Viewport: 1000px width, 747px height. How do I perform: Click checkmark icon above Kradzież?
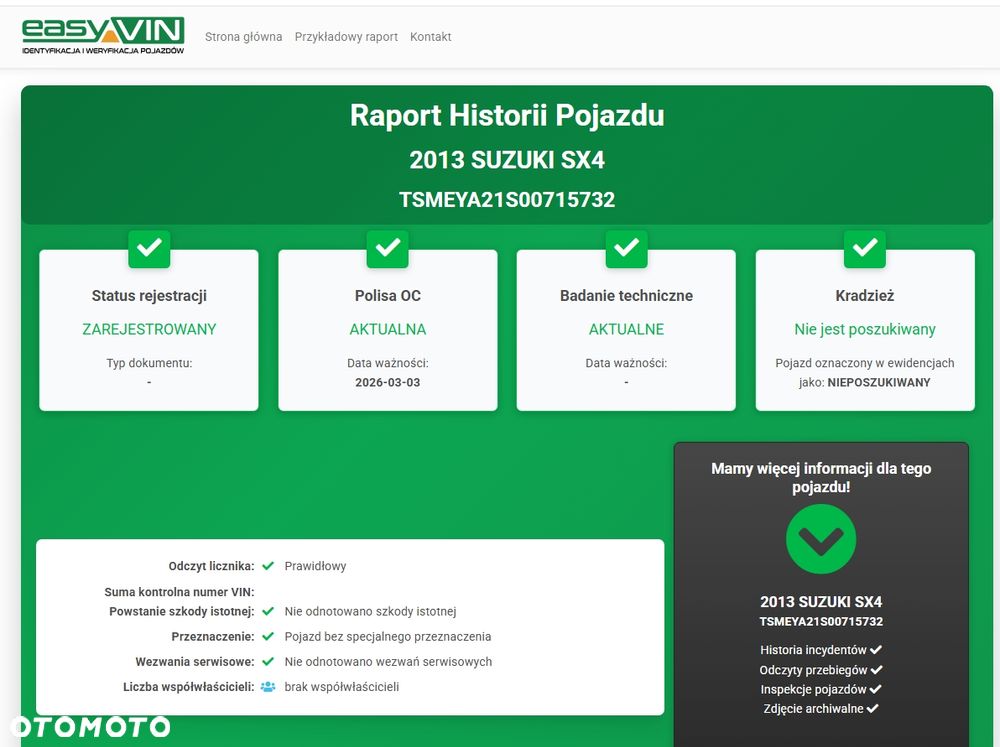tap(865, 249)
